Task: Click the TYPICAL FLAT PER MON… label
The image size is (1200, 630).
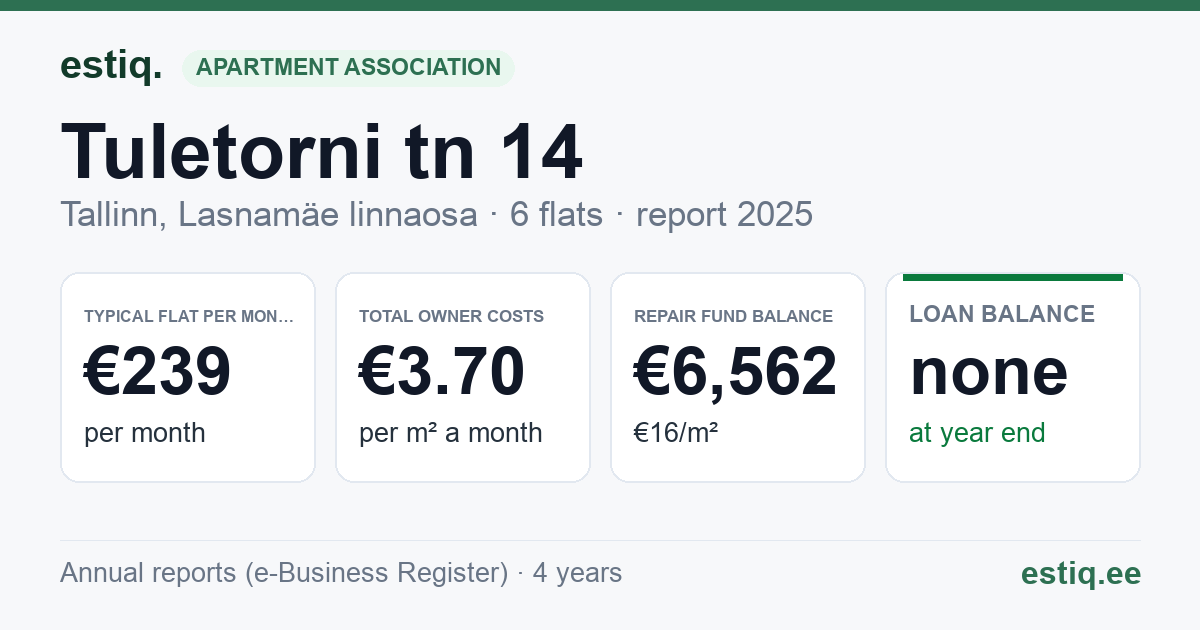Action: pos(189,316)
